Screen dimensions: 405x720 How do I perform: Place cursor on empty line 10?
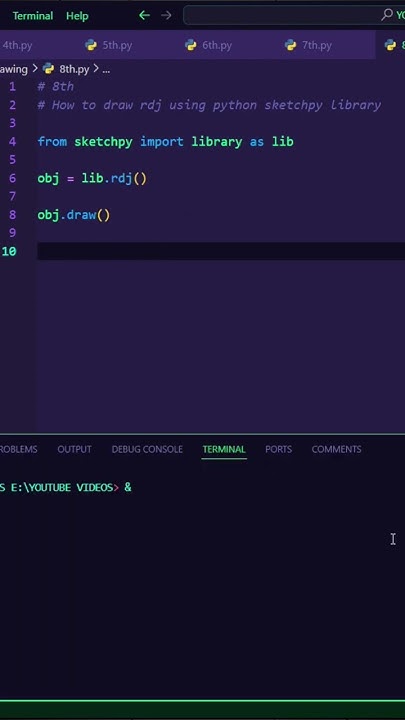(220, 251)
